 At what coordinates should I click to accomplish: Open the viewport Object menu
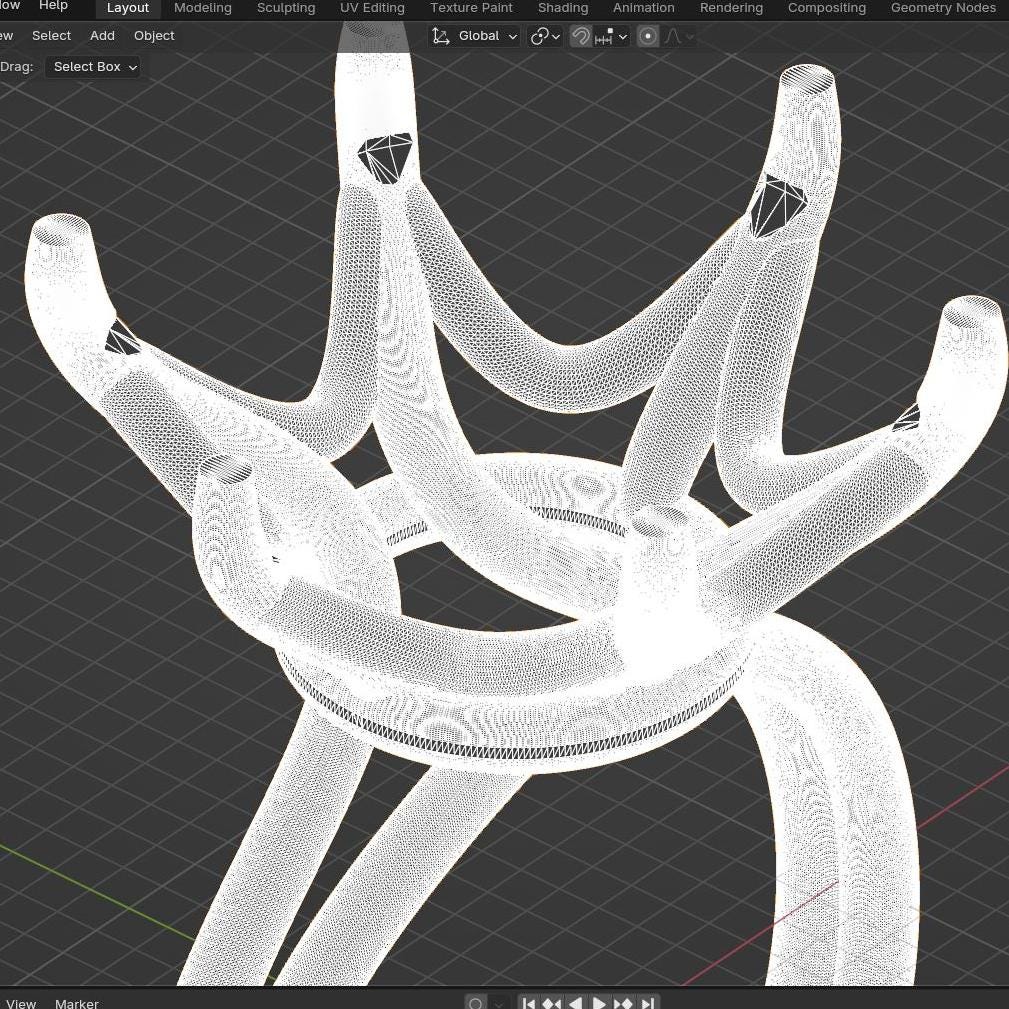154,36
